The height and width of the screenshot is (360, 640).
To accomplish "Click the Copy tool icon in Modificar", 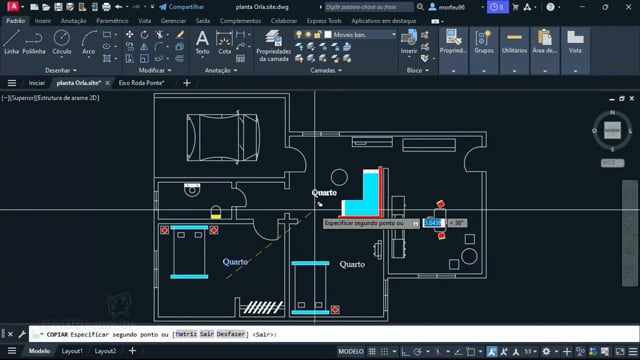I will click(129, 47).
